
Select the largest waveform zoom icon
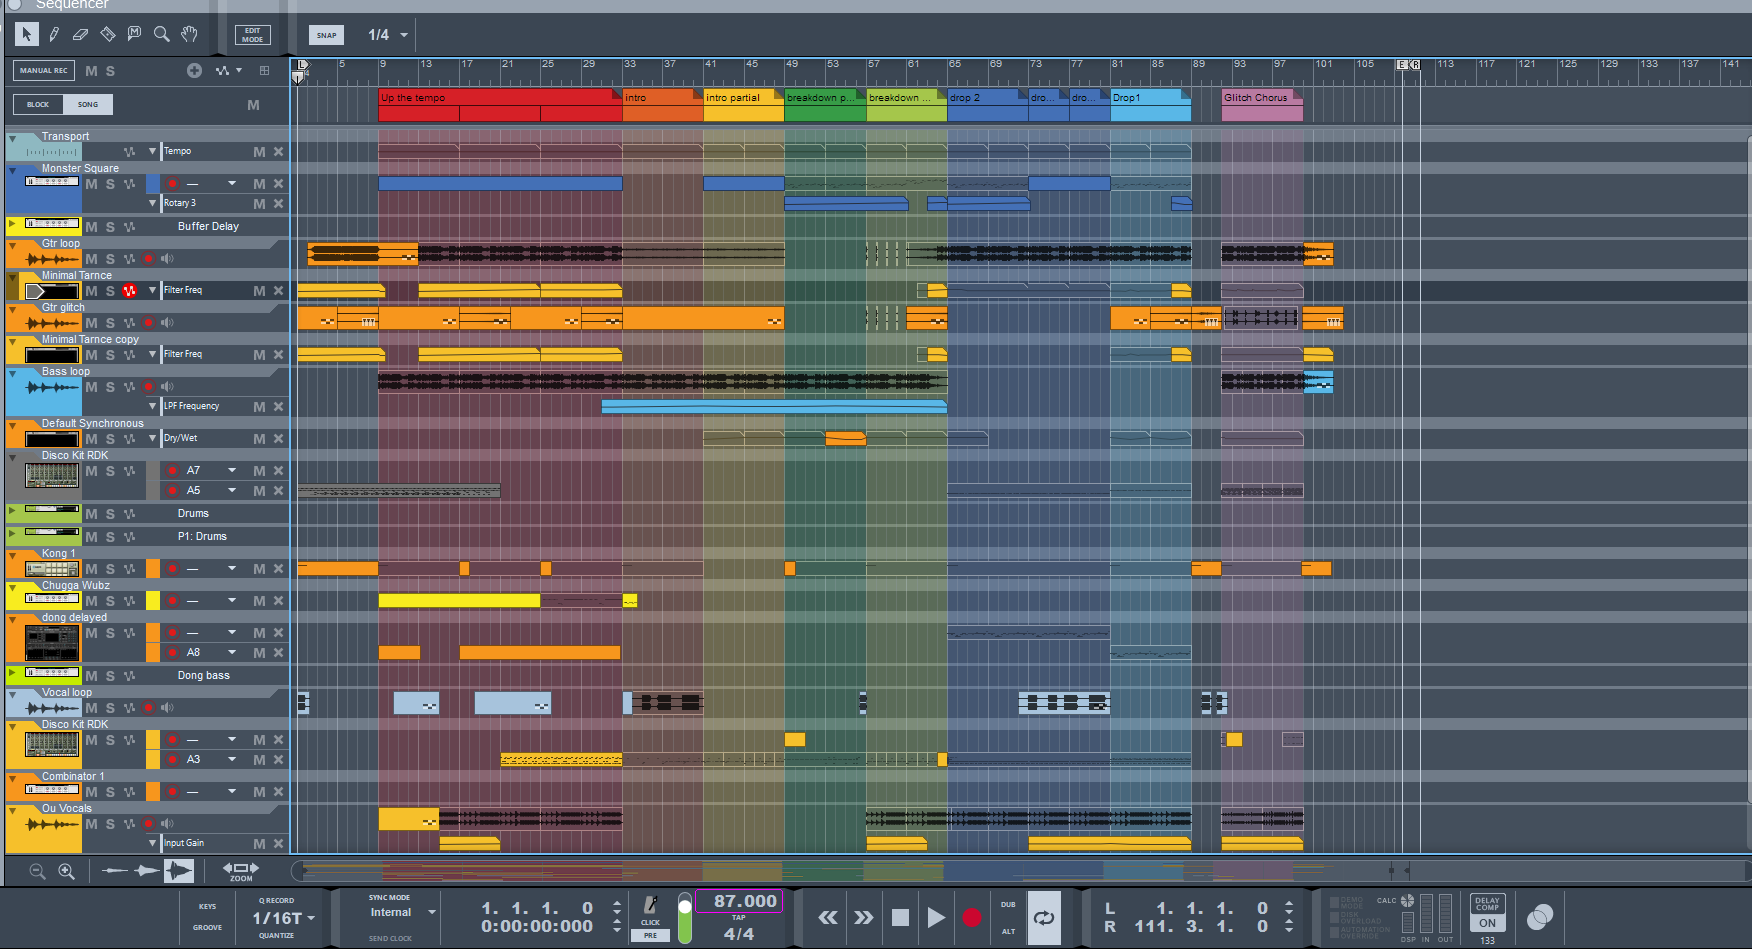pos(179,871)
